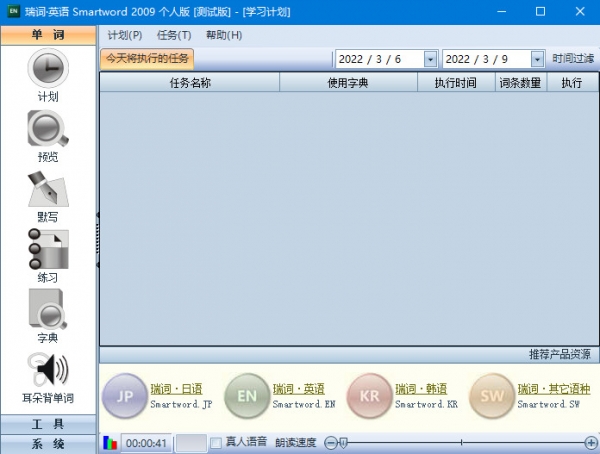This screenshot has width=600, height=454.
Task: Click the minus icon of reading speed
Action: coord(330,443)
